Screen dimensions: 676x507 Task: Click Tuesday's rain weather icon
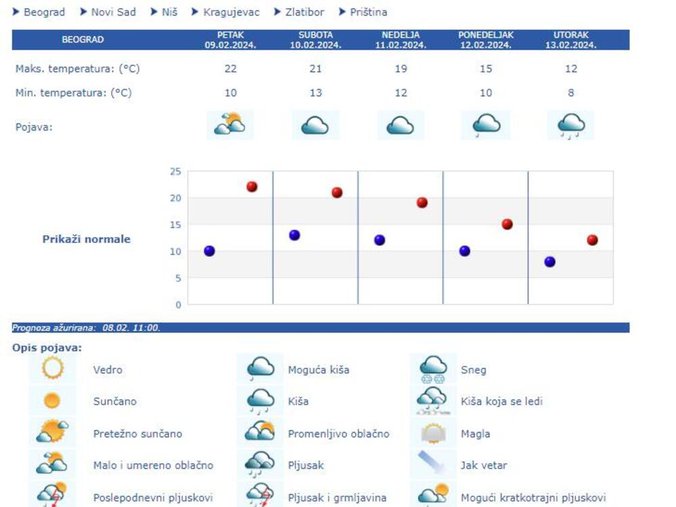pyautogui.click(x=572, y=125)
